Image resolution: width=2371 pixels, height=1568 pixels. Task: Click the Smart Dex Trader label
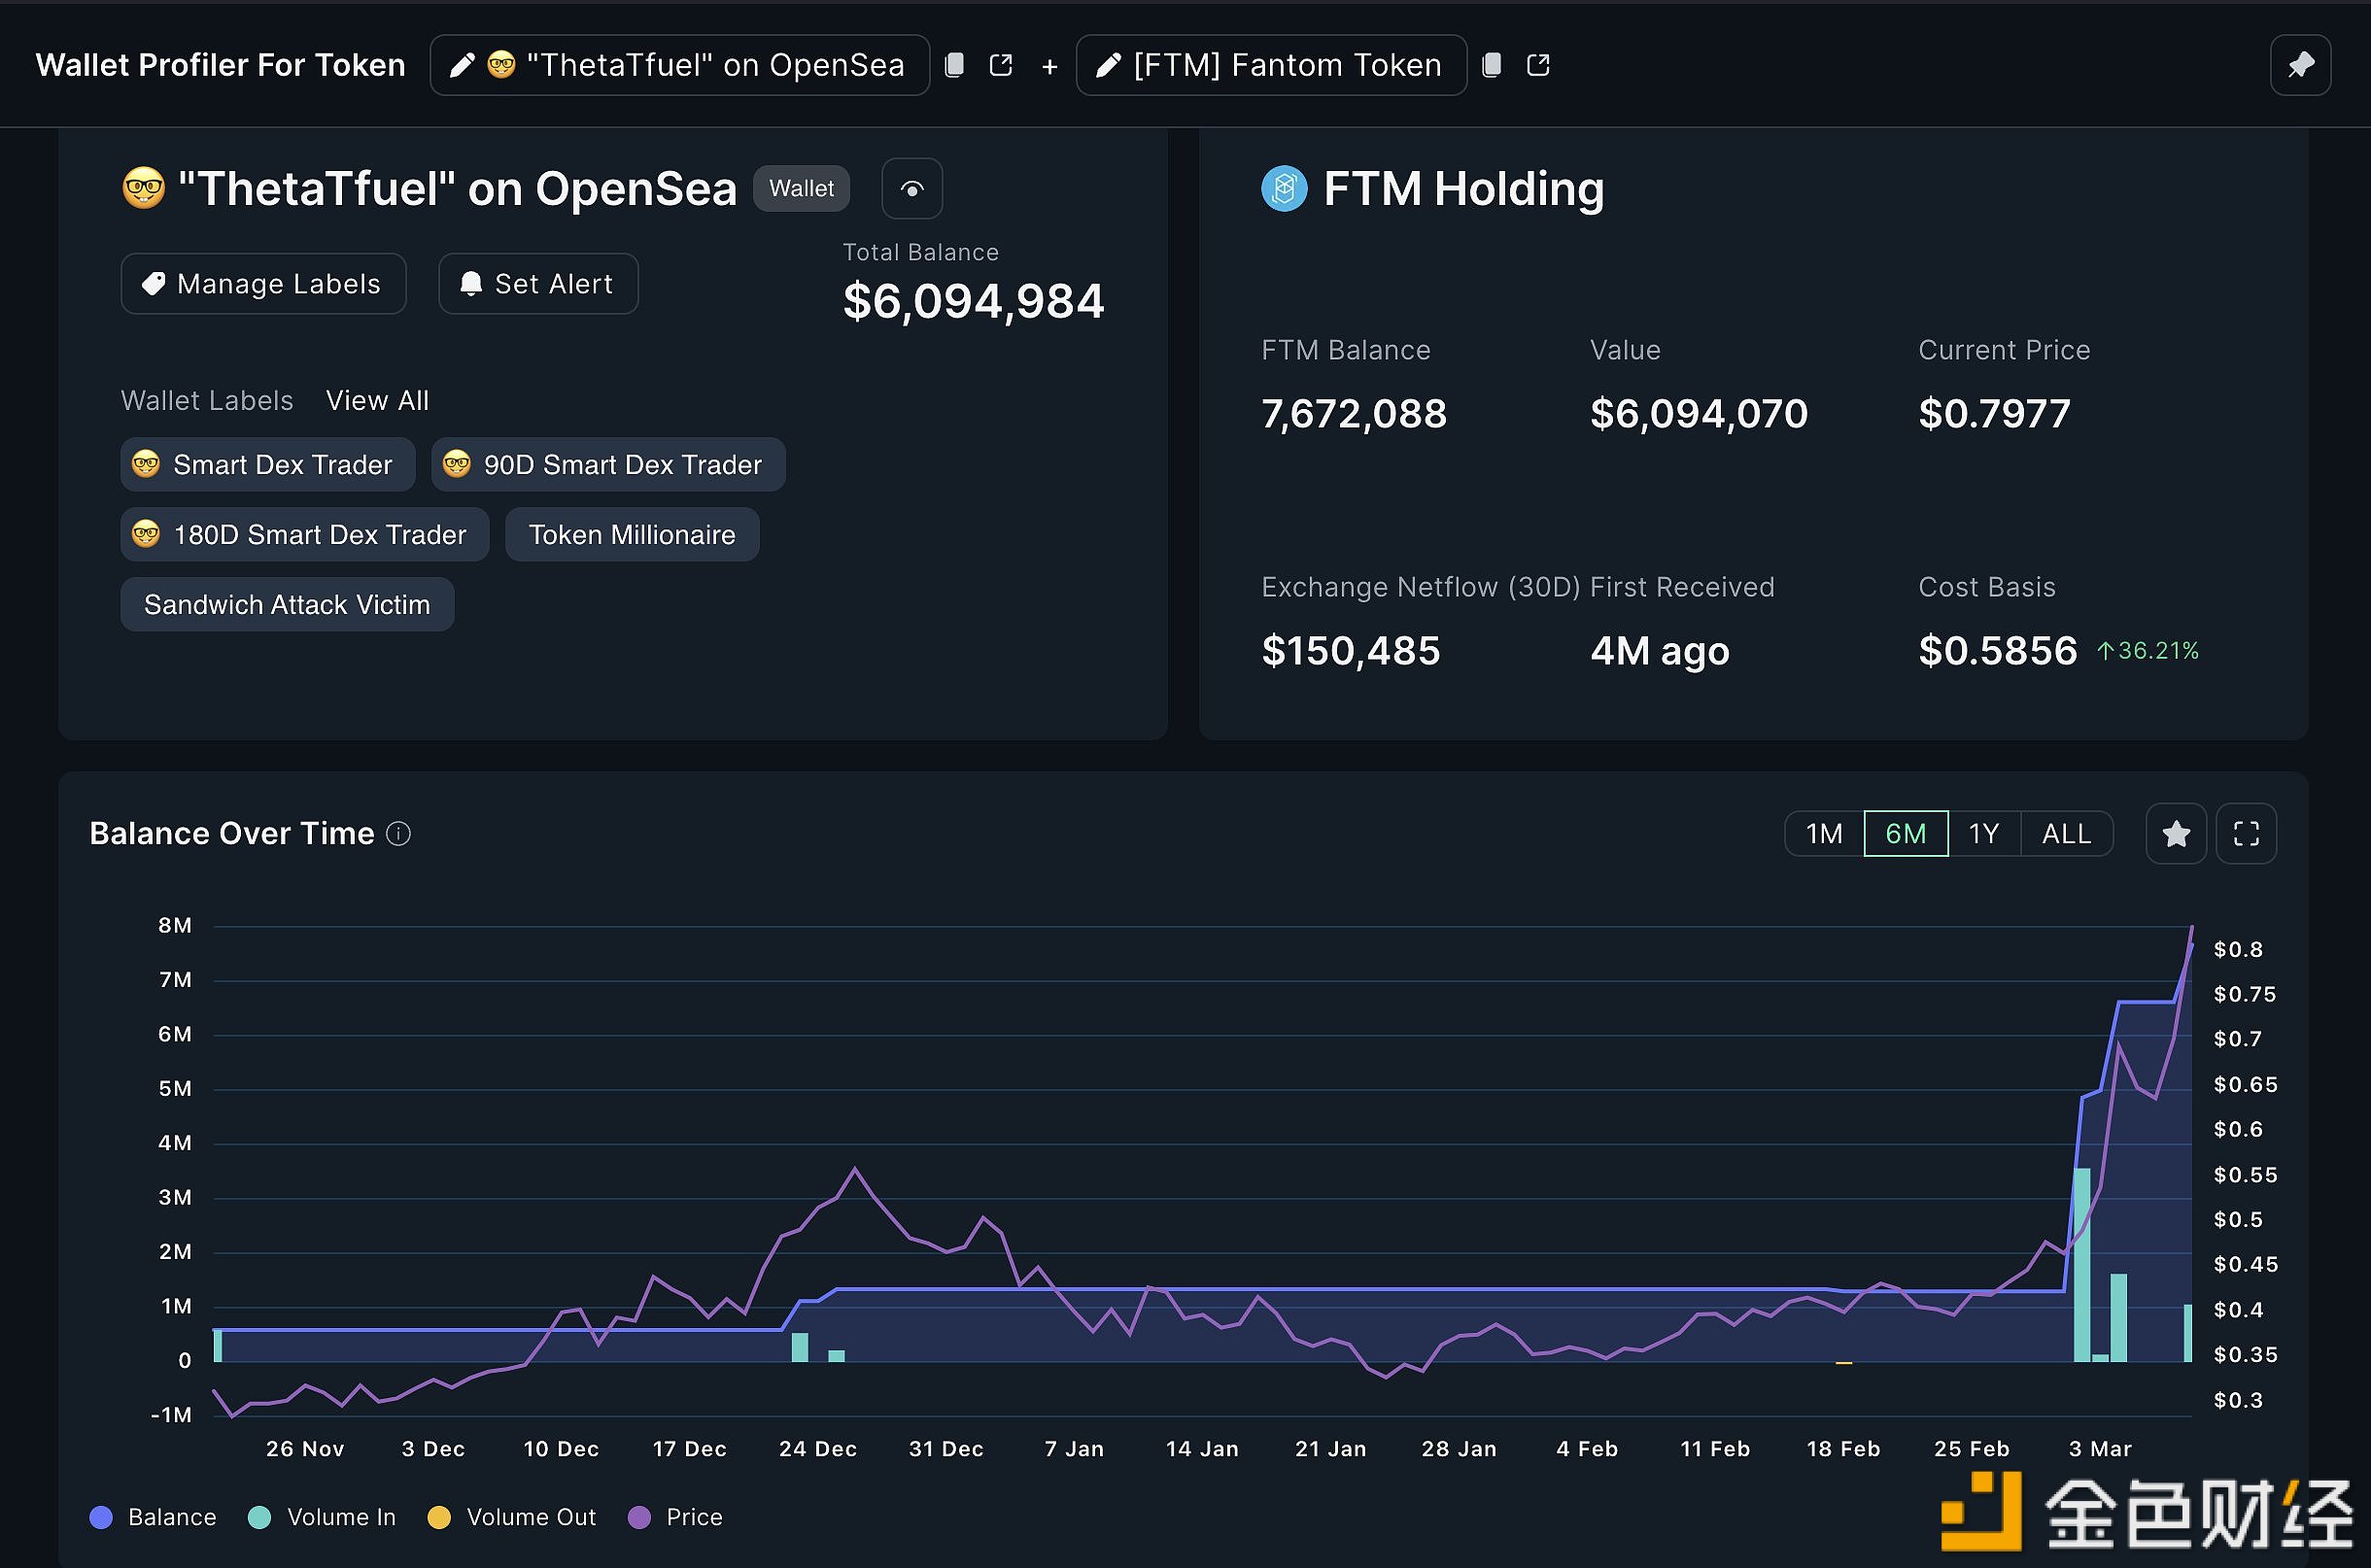[x=267, y=464]
